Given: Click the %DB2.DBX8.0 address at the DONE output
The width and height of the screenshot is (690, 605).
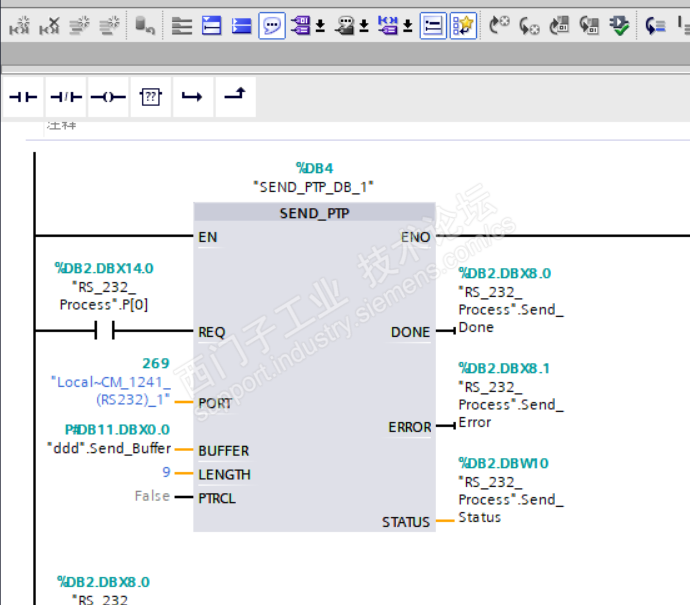Looking at the screenshot, I should (505, 273).
